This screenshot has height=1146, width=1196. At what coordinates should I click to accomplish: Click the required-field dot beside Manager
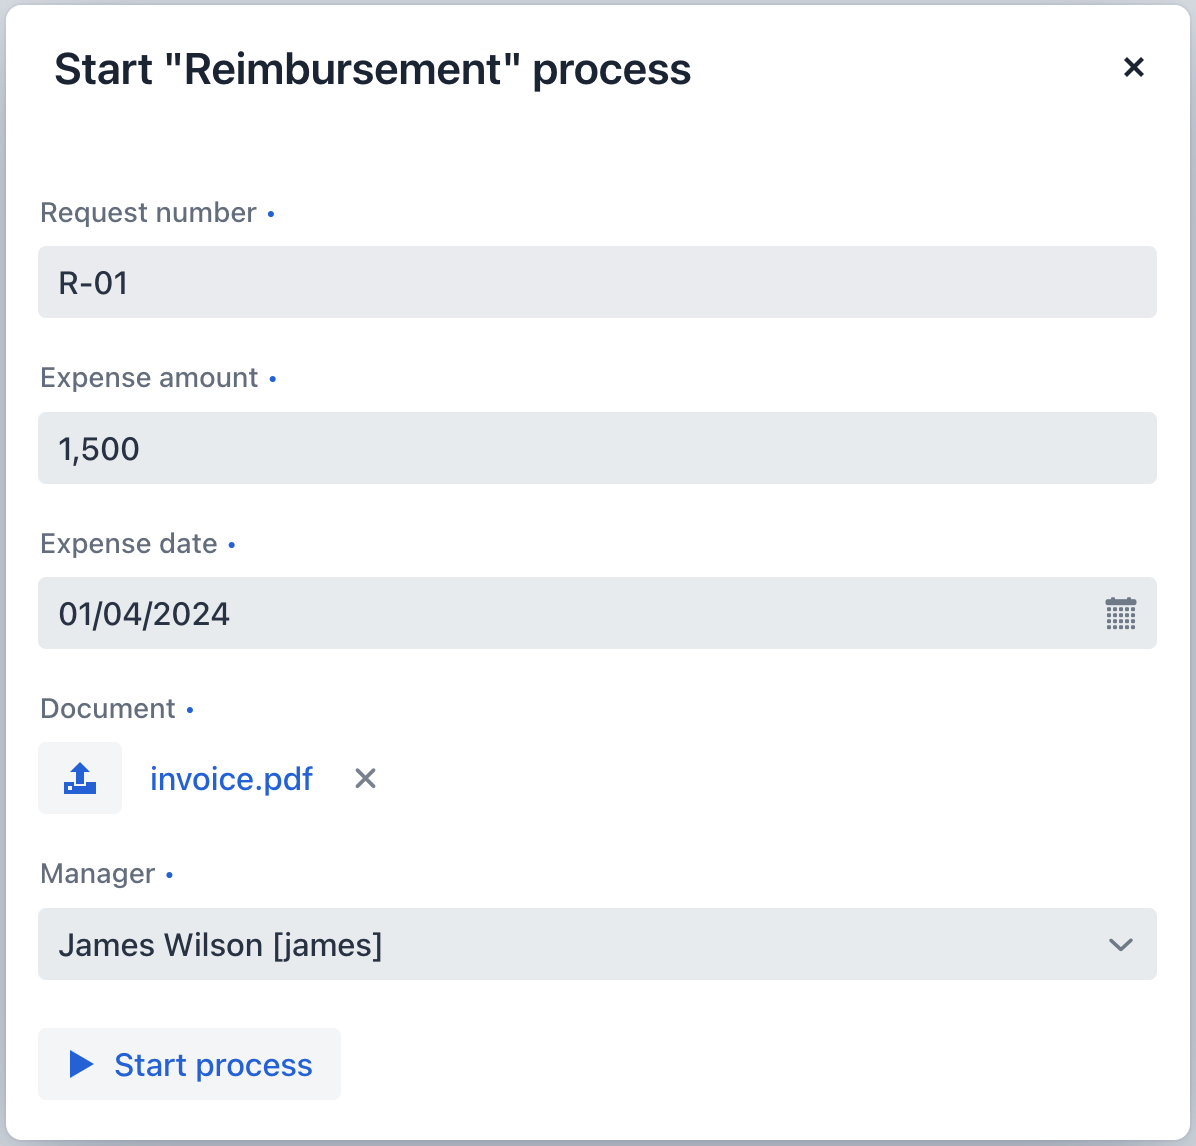[x=171, y=875]
